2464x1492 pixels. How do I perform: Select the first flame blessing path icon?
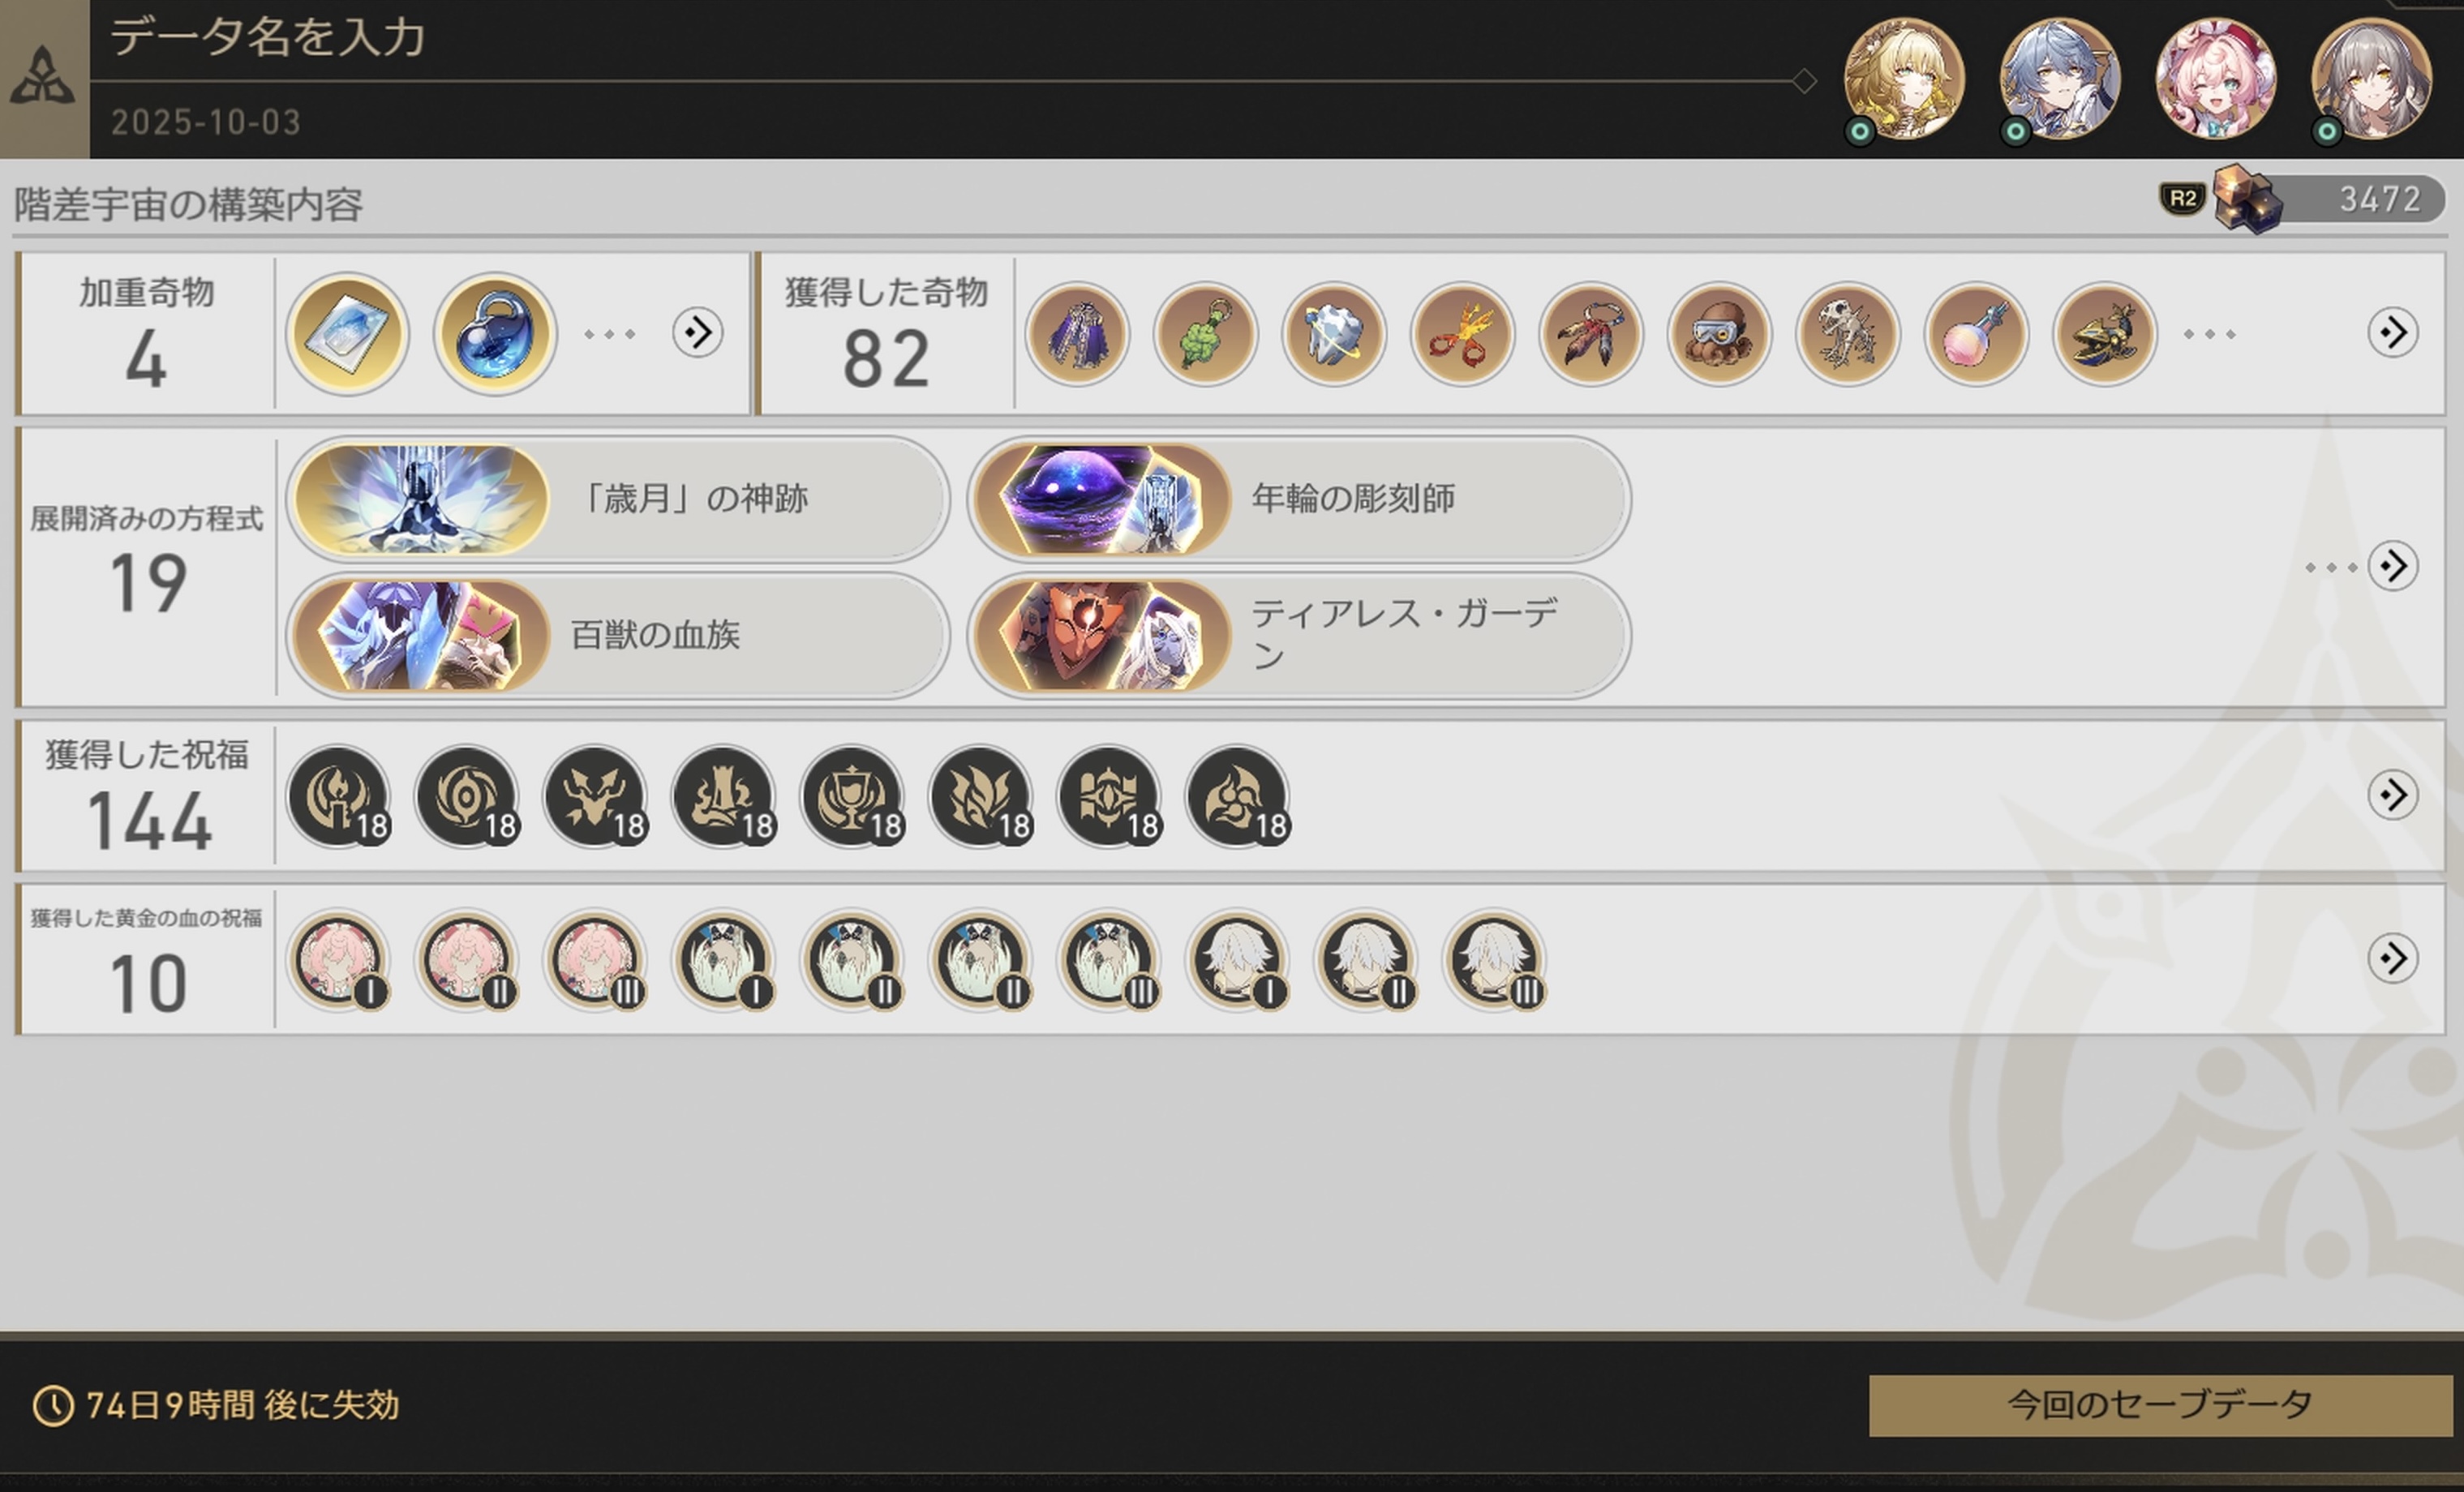click(x=339, y=797)
